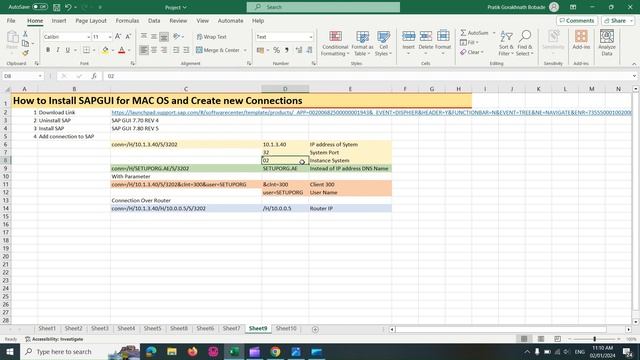Decrease font size icon
This screenshot has height=360, width=640.
pos(128,36)
